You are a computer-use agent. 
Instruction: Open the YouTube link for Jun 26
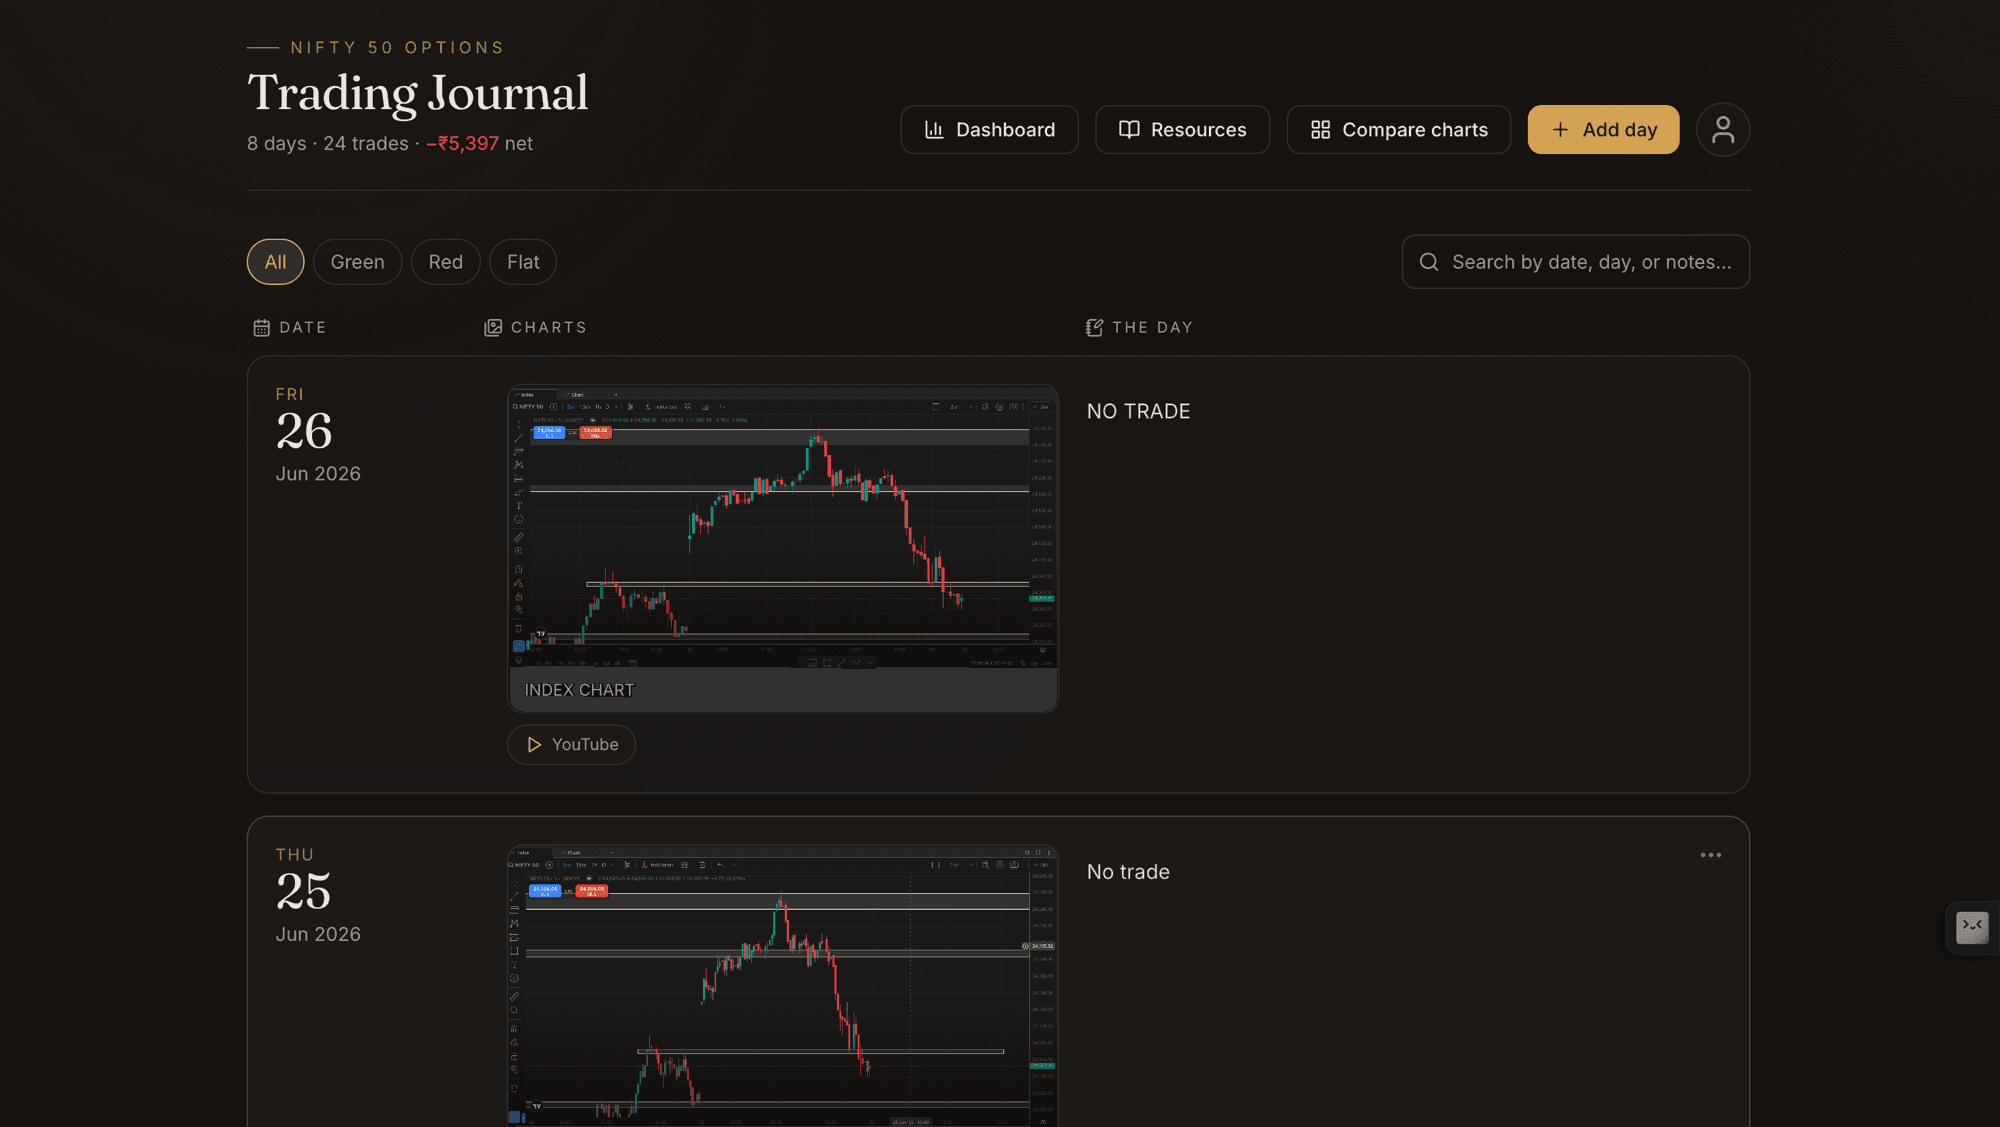tap(571, 745)
